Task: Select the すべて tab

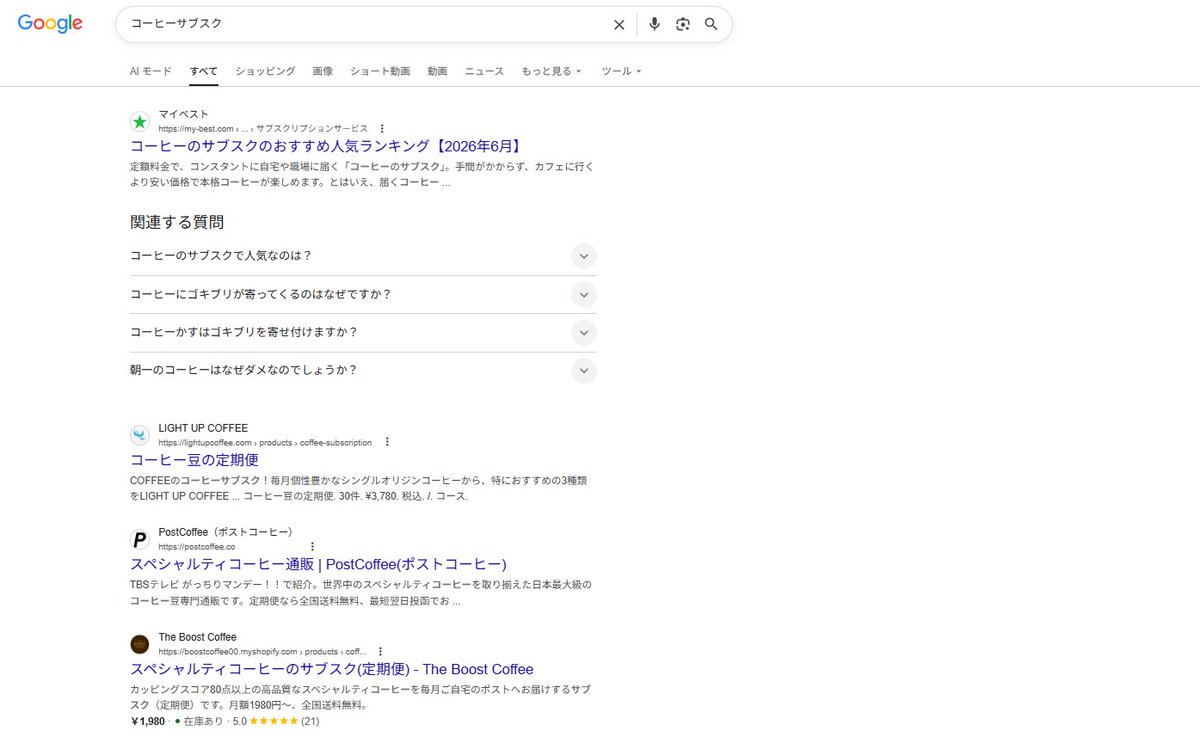Action: coord(204,71)
